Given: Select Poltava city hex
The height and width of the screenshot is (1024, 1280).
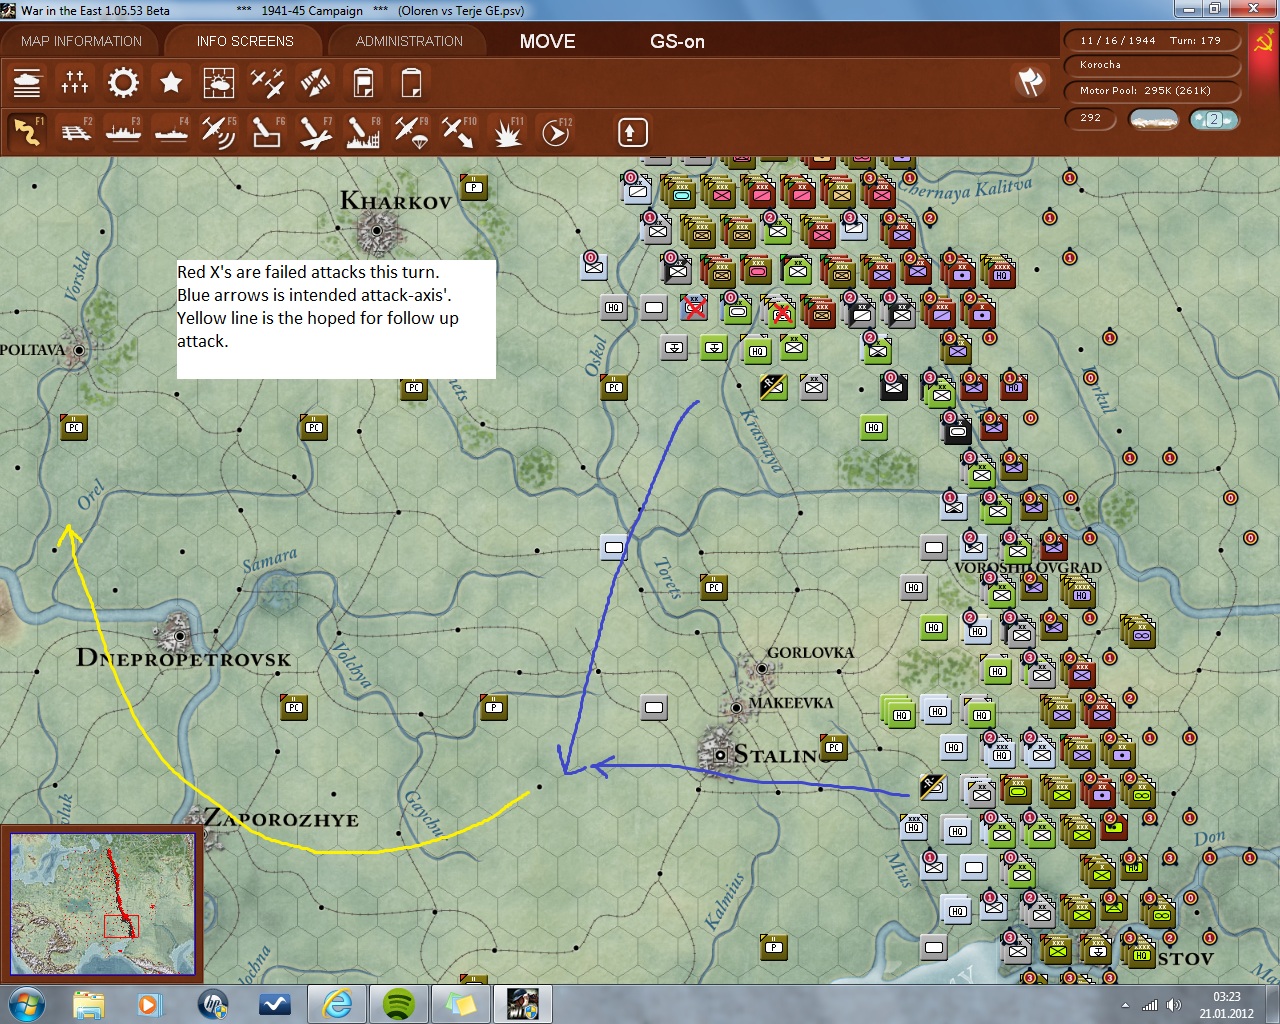Looking at the screenshot, I should coord(78,350).
